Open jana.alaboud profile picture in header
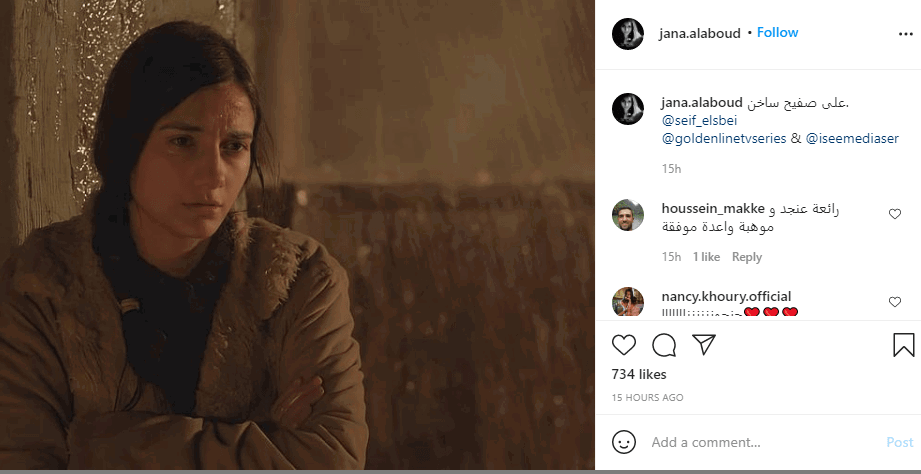Viewport: 921px width, 474px height. (628, 34)
